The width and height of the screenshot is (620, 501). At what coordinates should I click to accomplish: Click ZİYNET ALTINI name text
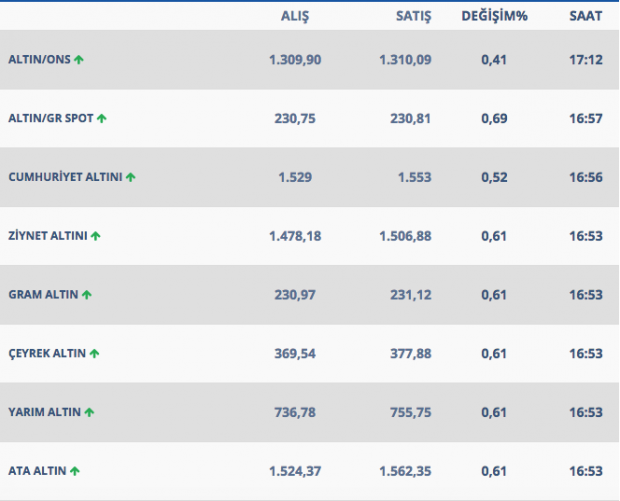(x=47, y=236)
